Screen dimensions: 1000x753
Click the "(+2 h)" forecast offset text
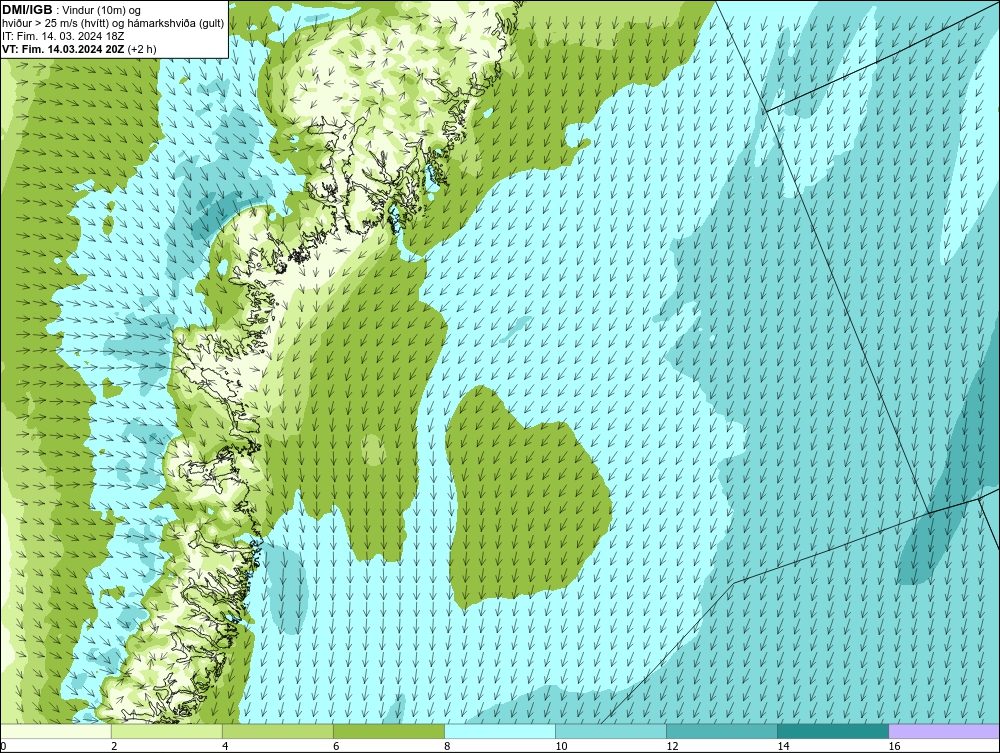tap(142, 49)
